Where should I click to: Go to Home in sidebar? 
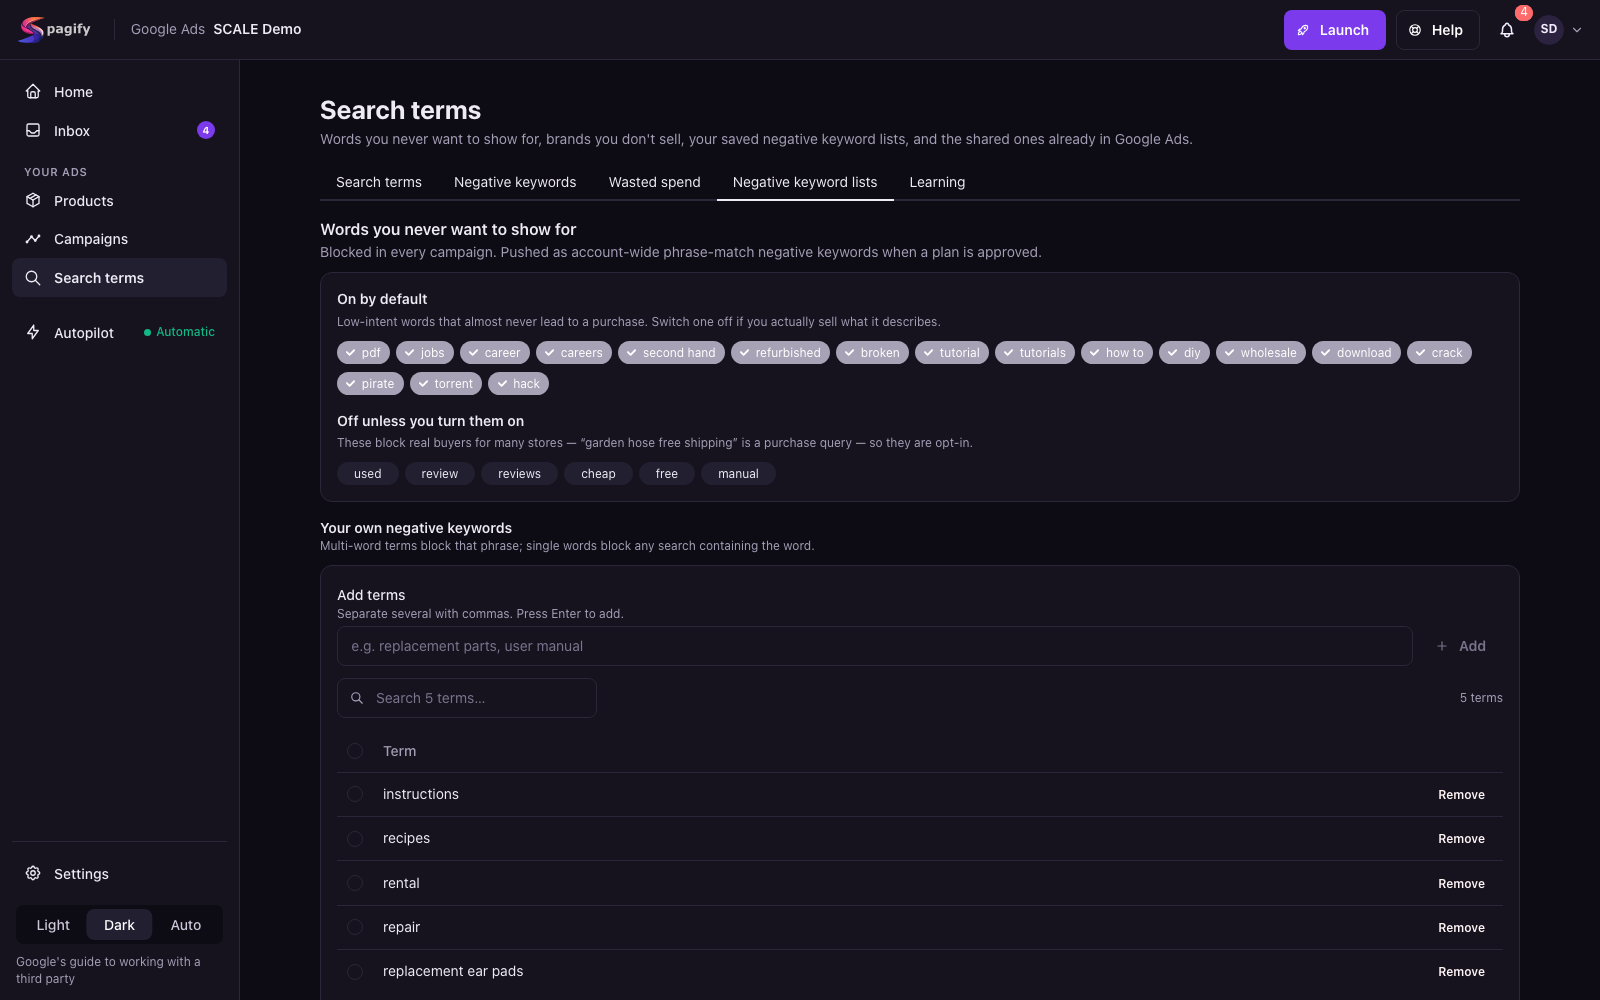click(x=119, y=92)
